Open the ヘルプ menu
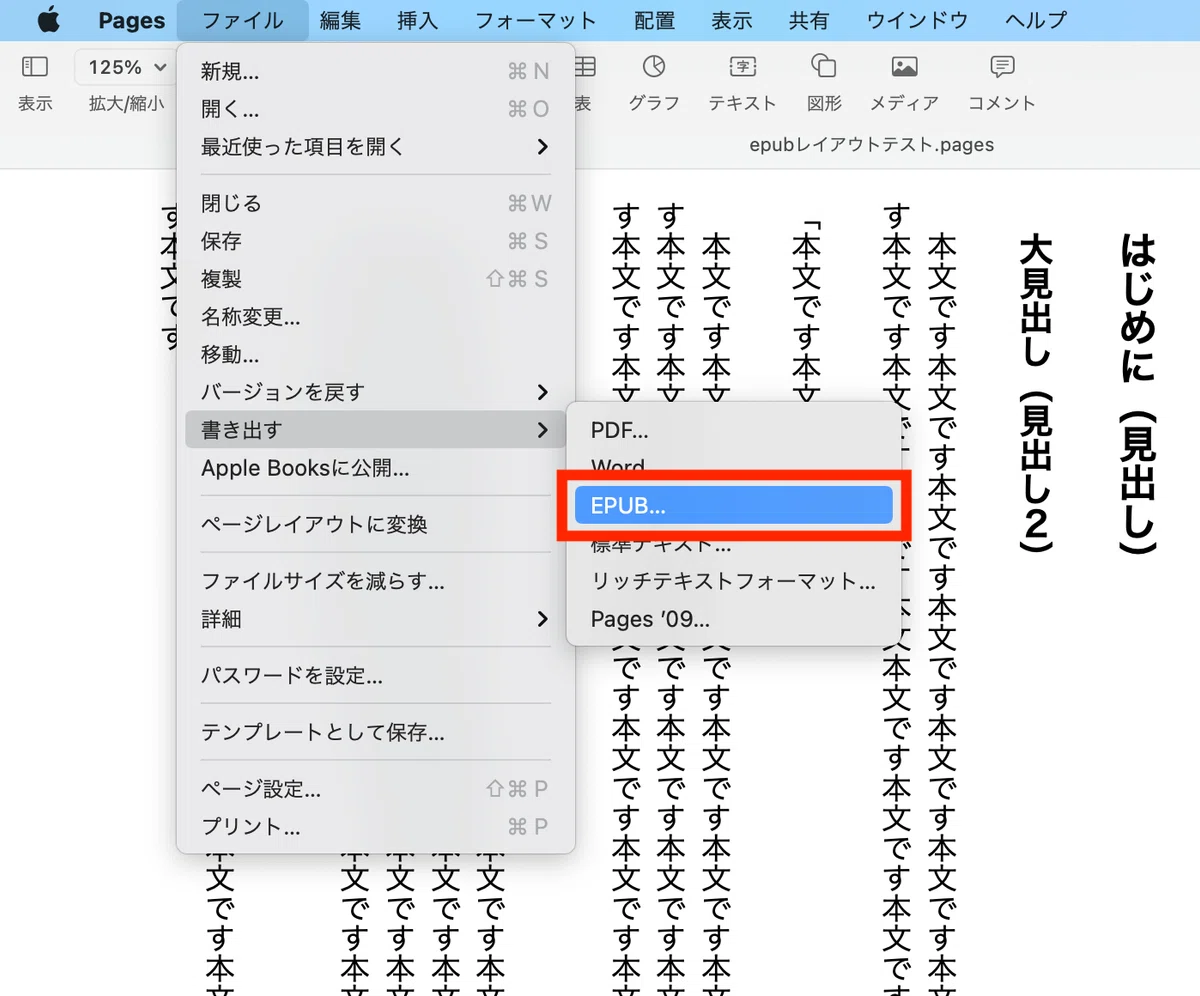The width and height of the screenshot is (1200, 996). (x=1036, y=20)
